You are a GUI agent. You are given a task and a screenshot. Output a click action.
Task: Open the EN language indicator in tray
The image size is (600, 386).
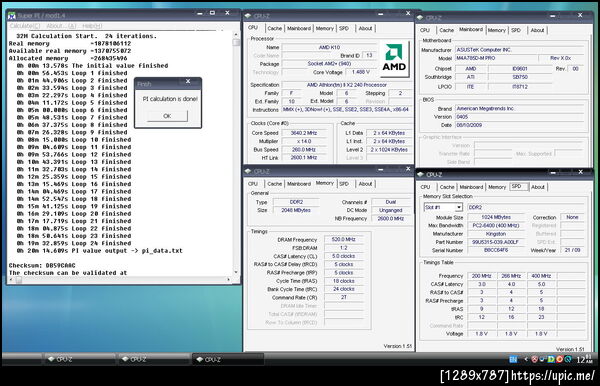pos(513,359)
